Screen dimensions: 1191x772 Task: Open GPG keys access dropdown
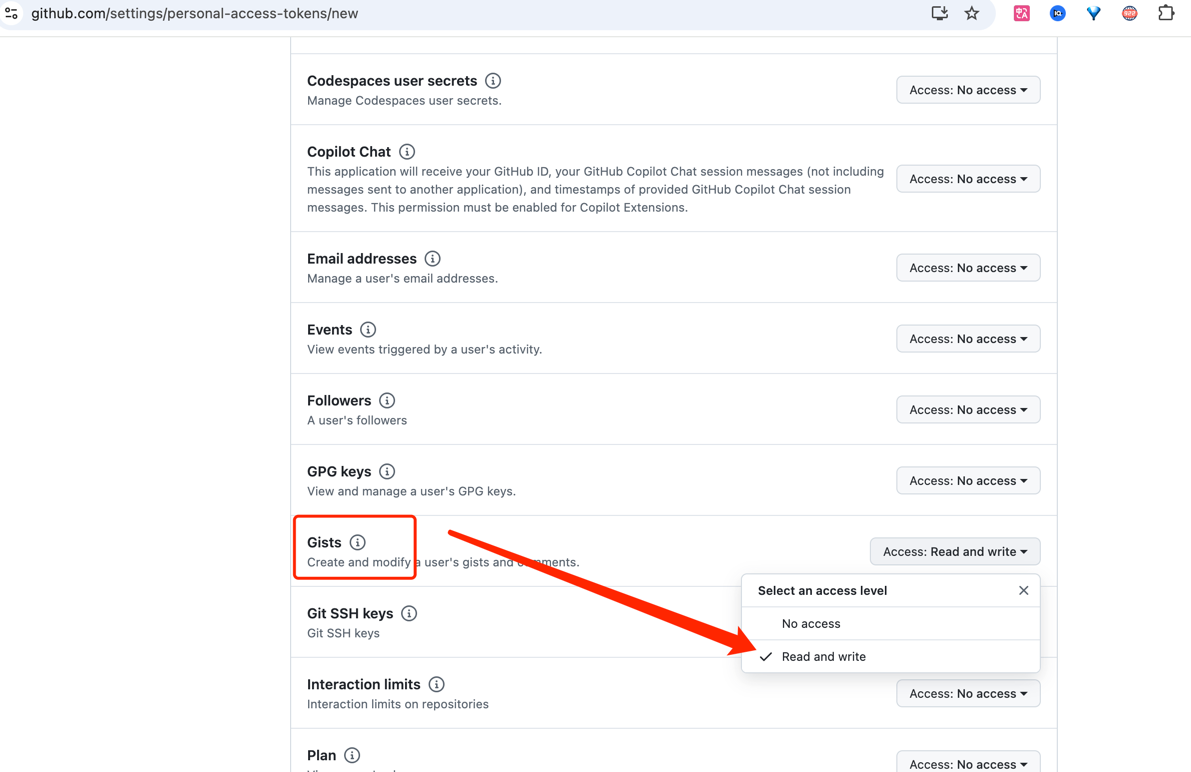click(x=968, y=480)
